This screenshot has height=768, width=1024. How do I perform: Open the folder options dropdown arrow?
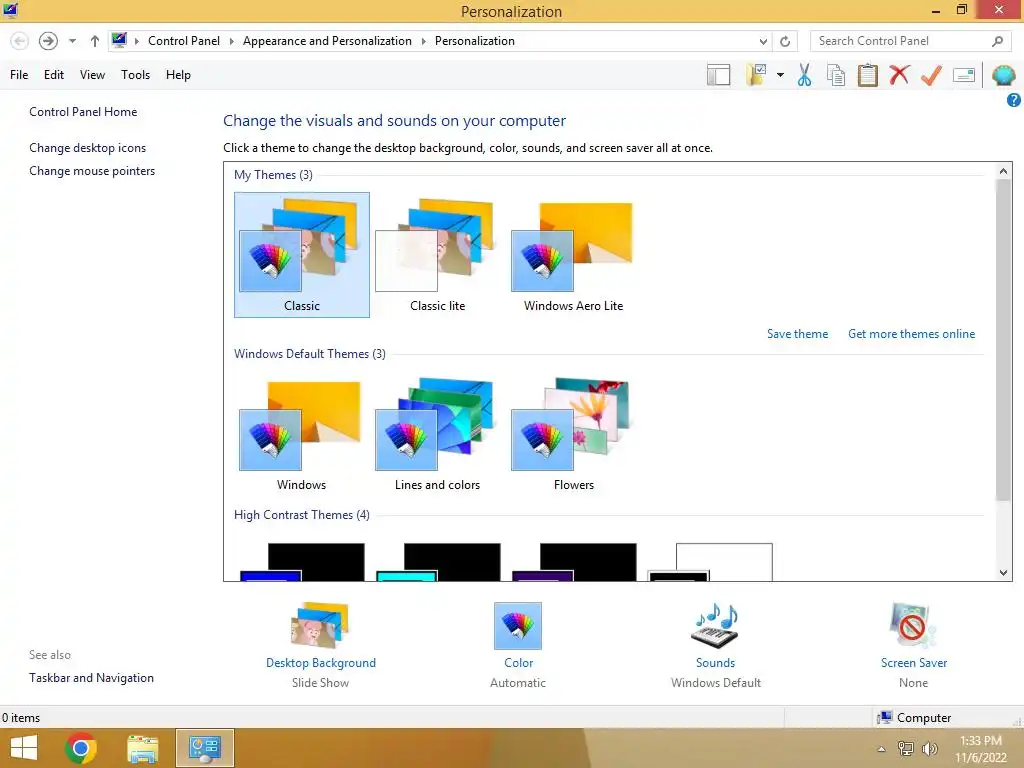tap(780, 75)
